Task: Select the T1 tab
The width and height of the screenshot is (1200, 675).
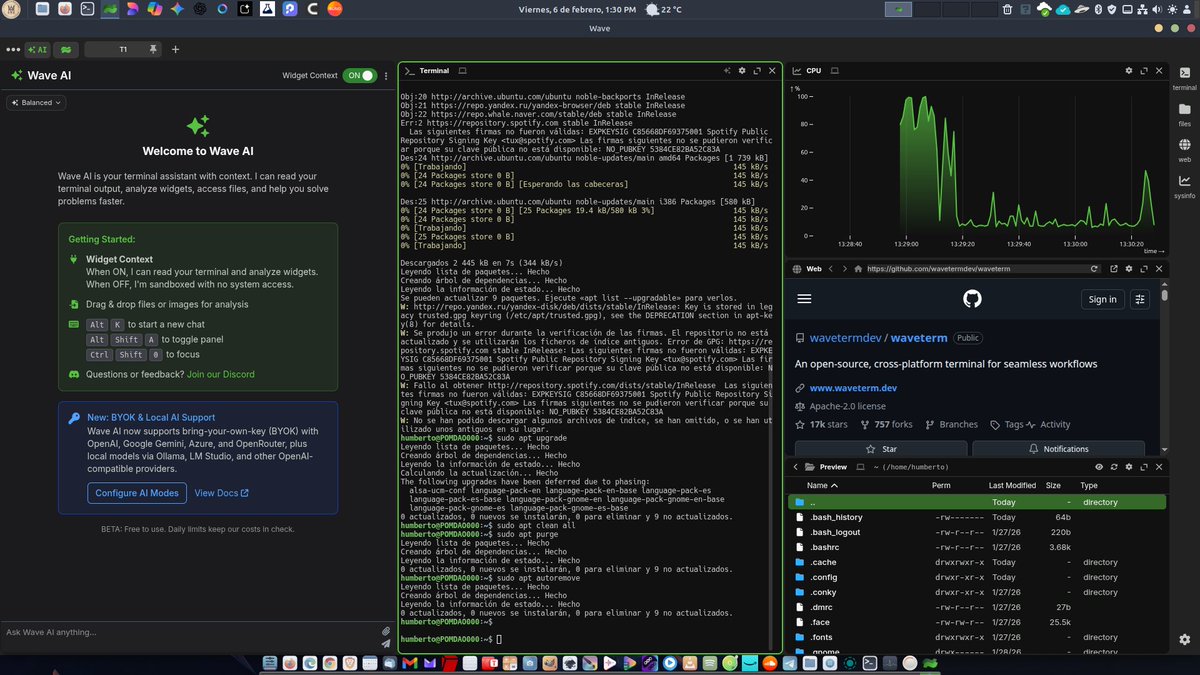Action: [x=123, y=49]
